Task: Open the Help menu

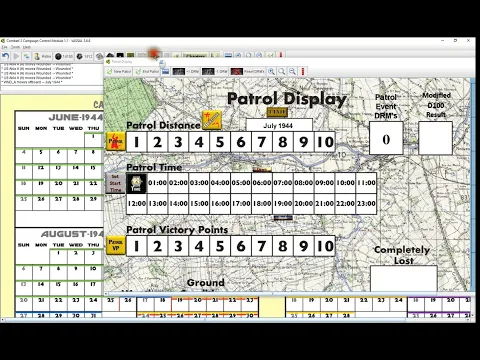Action: pos(27,47)
